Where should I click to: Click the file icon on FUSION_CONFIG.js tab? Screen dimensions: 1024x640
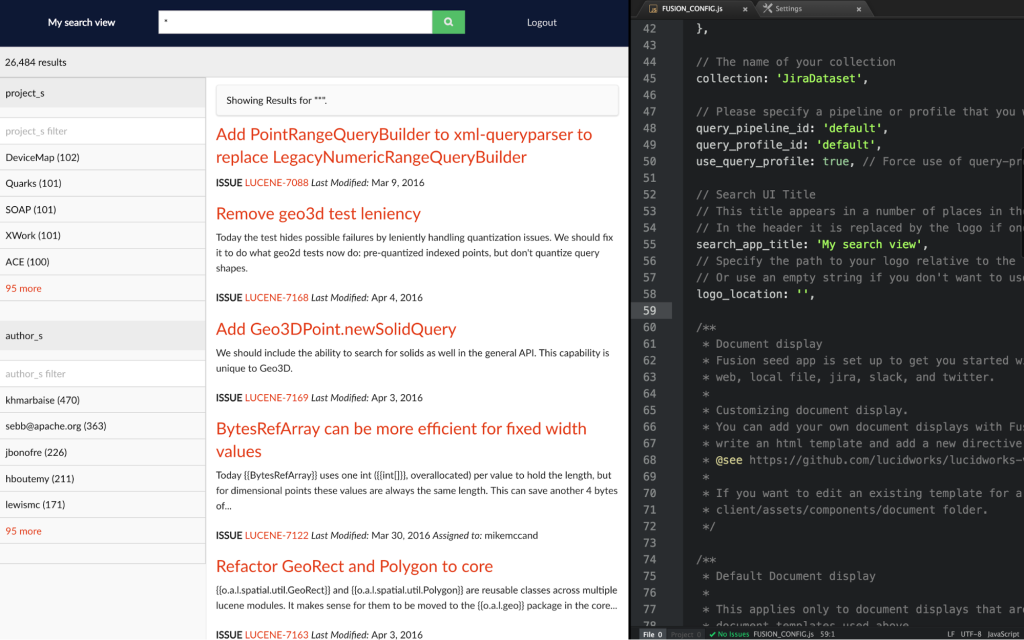click(x=652, y=8)
